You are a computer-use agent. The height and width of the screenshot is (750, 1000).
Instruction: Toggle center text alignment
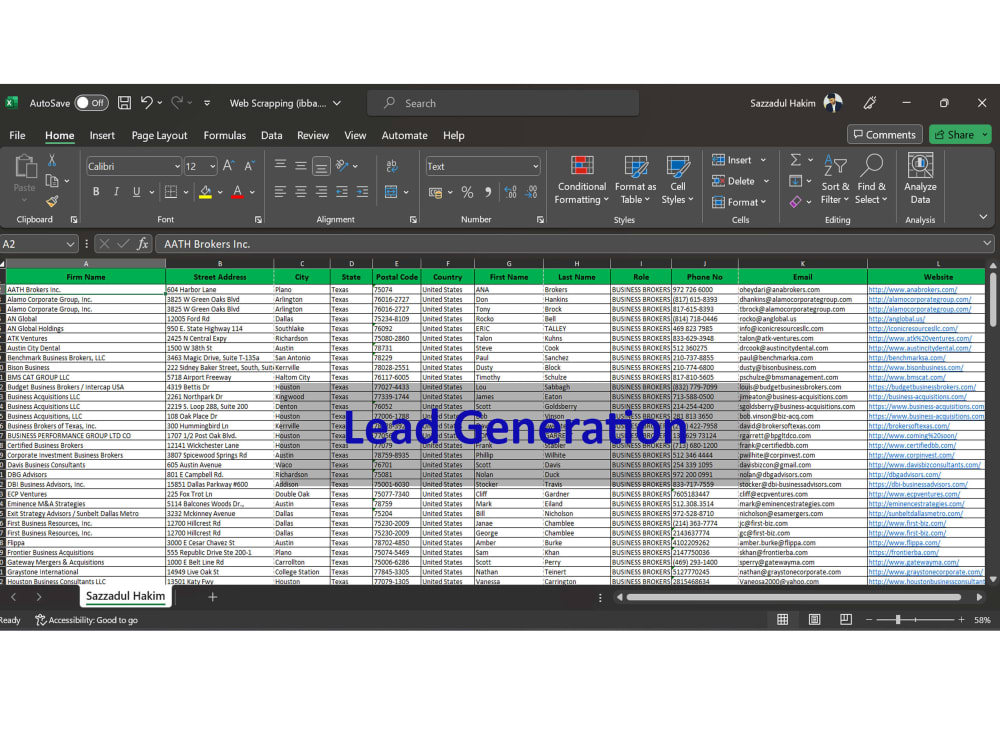(x=300, y=192)
